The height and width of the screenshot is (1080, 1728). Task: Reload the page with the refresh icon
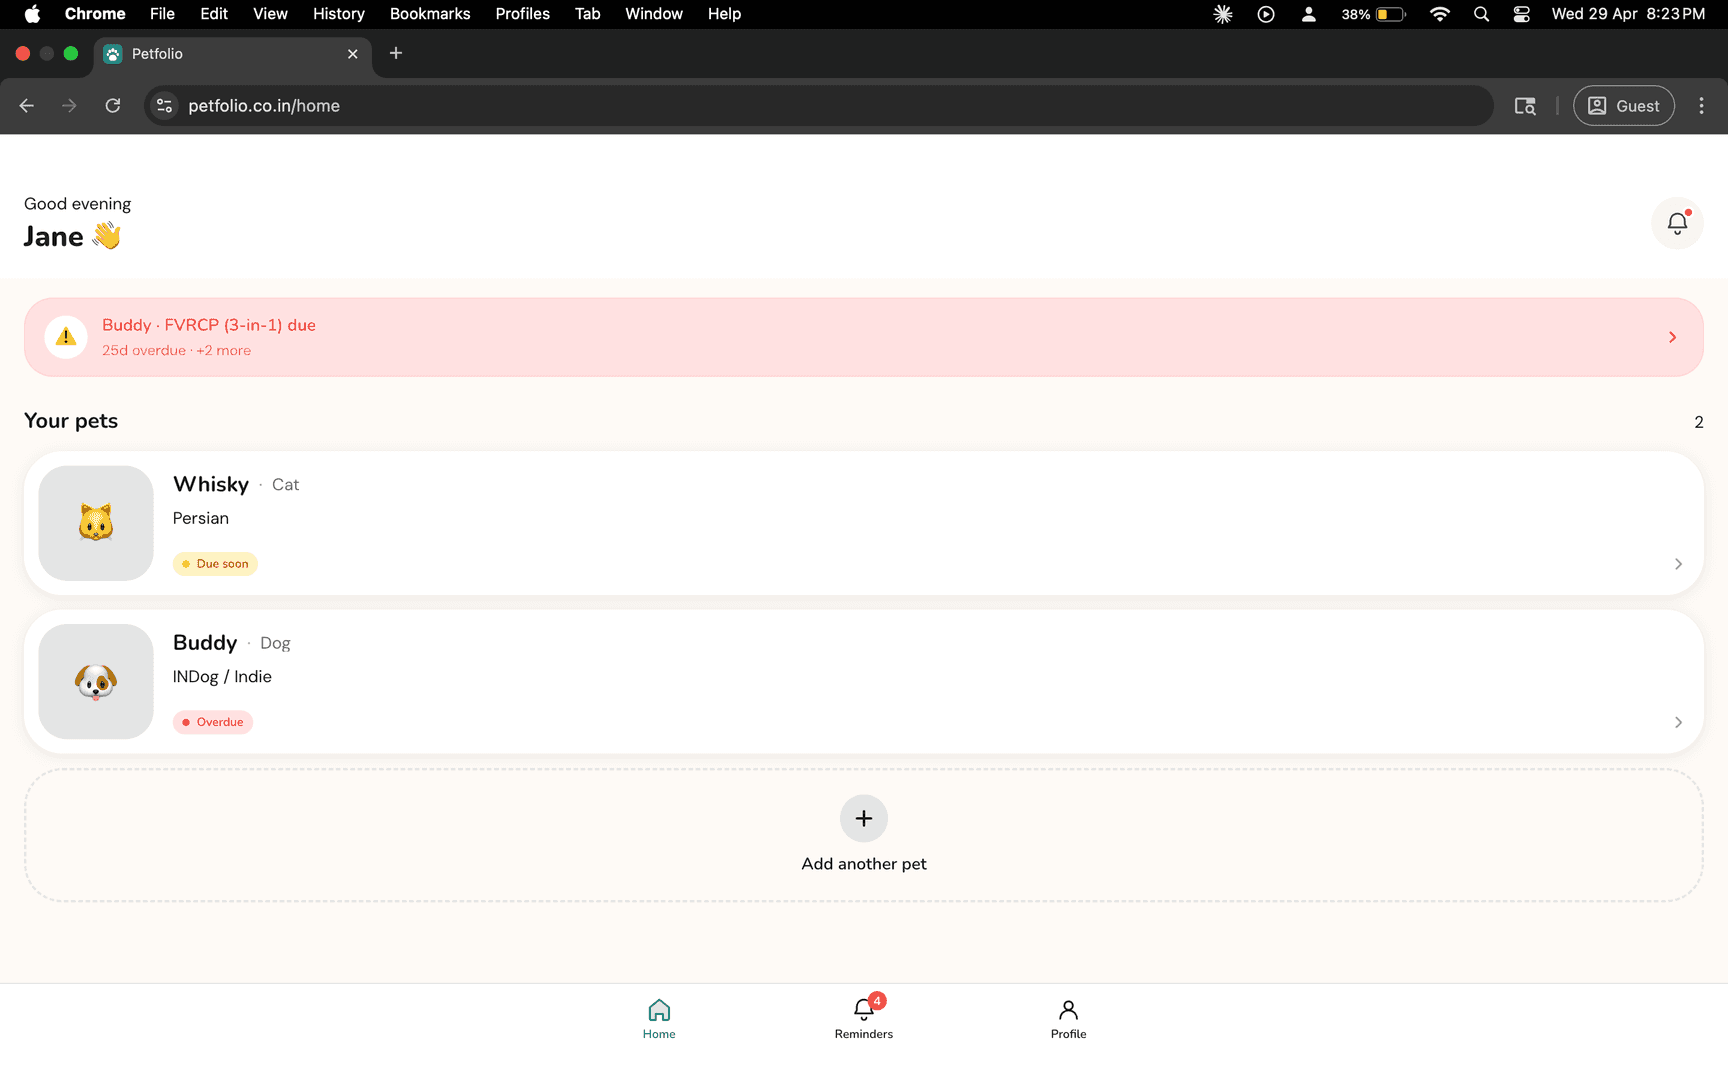click(x=113, y=106)
